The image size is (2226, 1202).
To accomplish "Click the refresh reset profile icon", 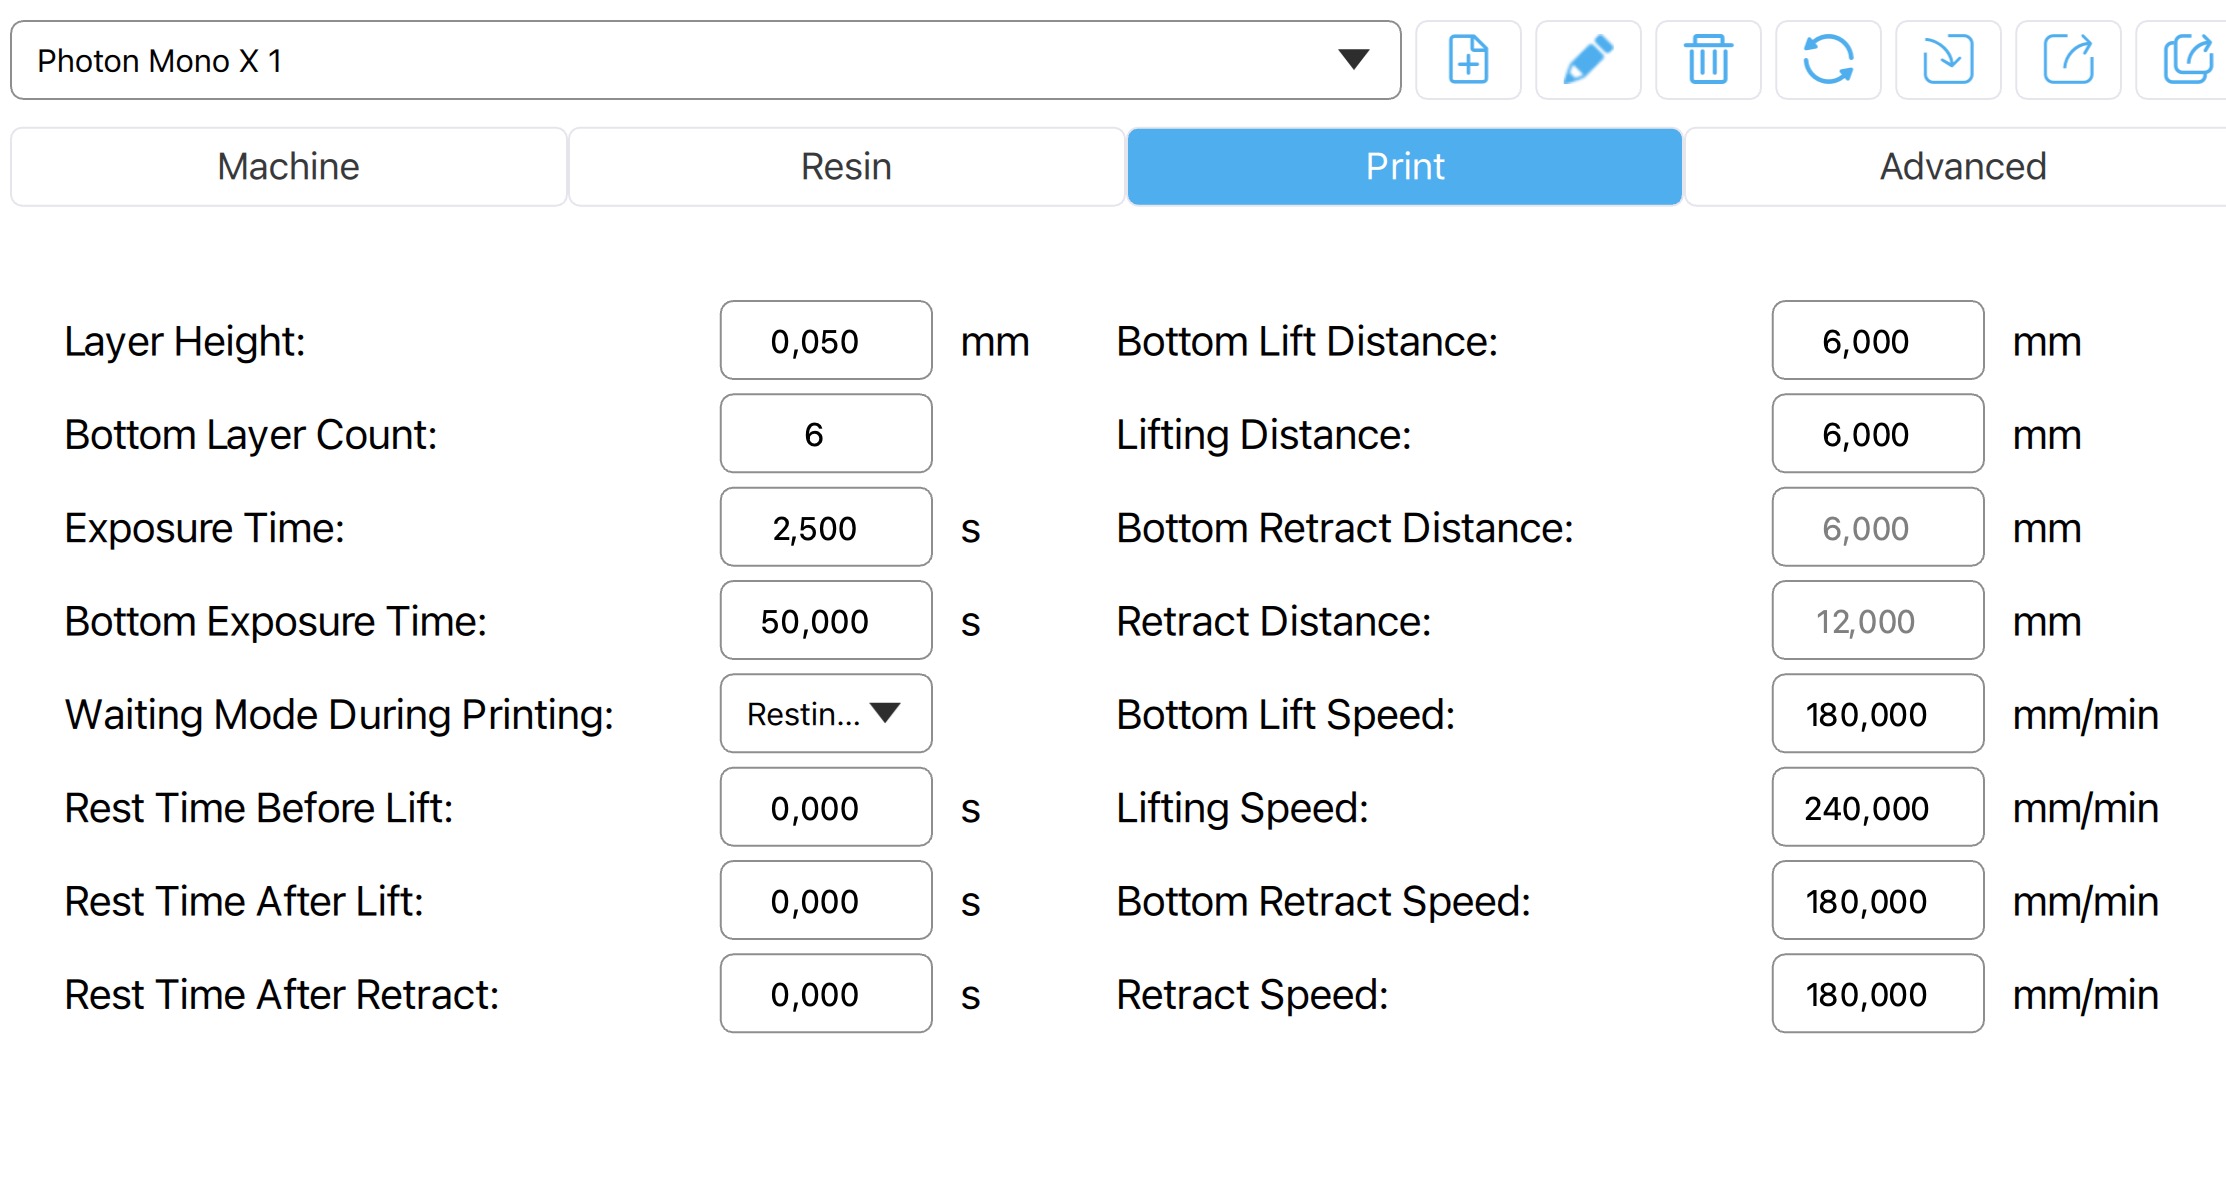I will [x=1828, y=60].
